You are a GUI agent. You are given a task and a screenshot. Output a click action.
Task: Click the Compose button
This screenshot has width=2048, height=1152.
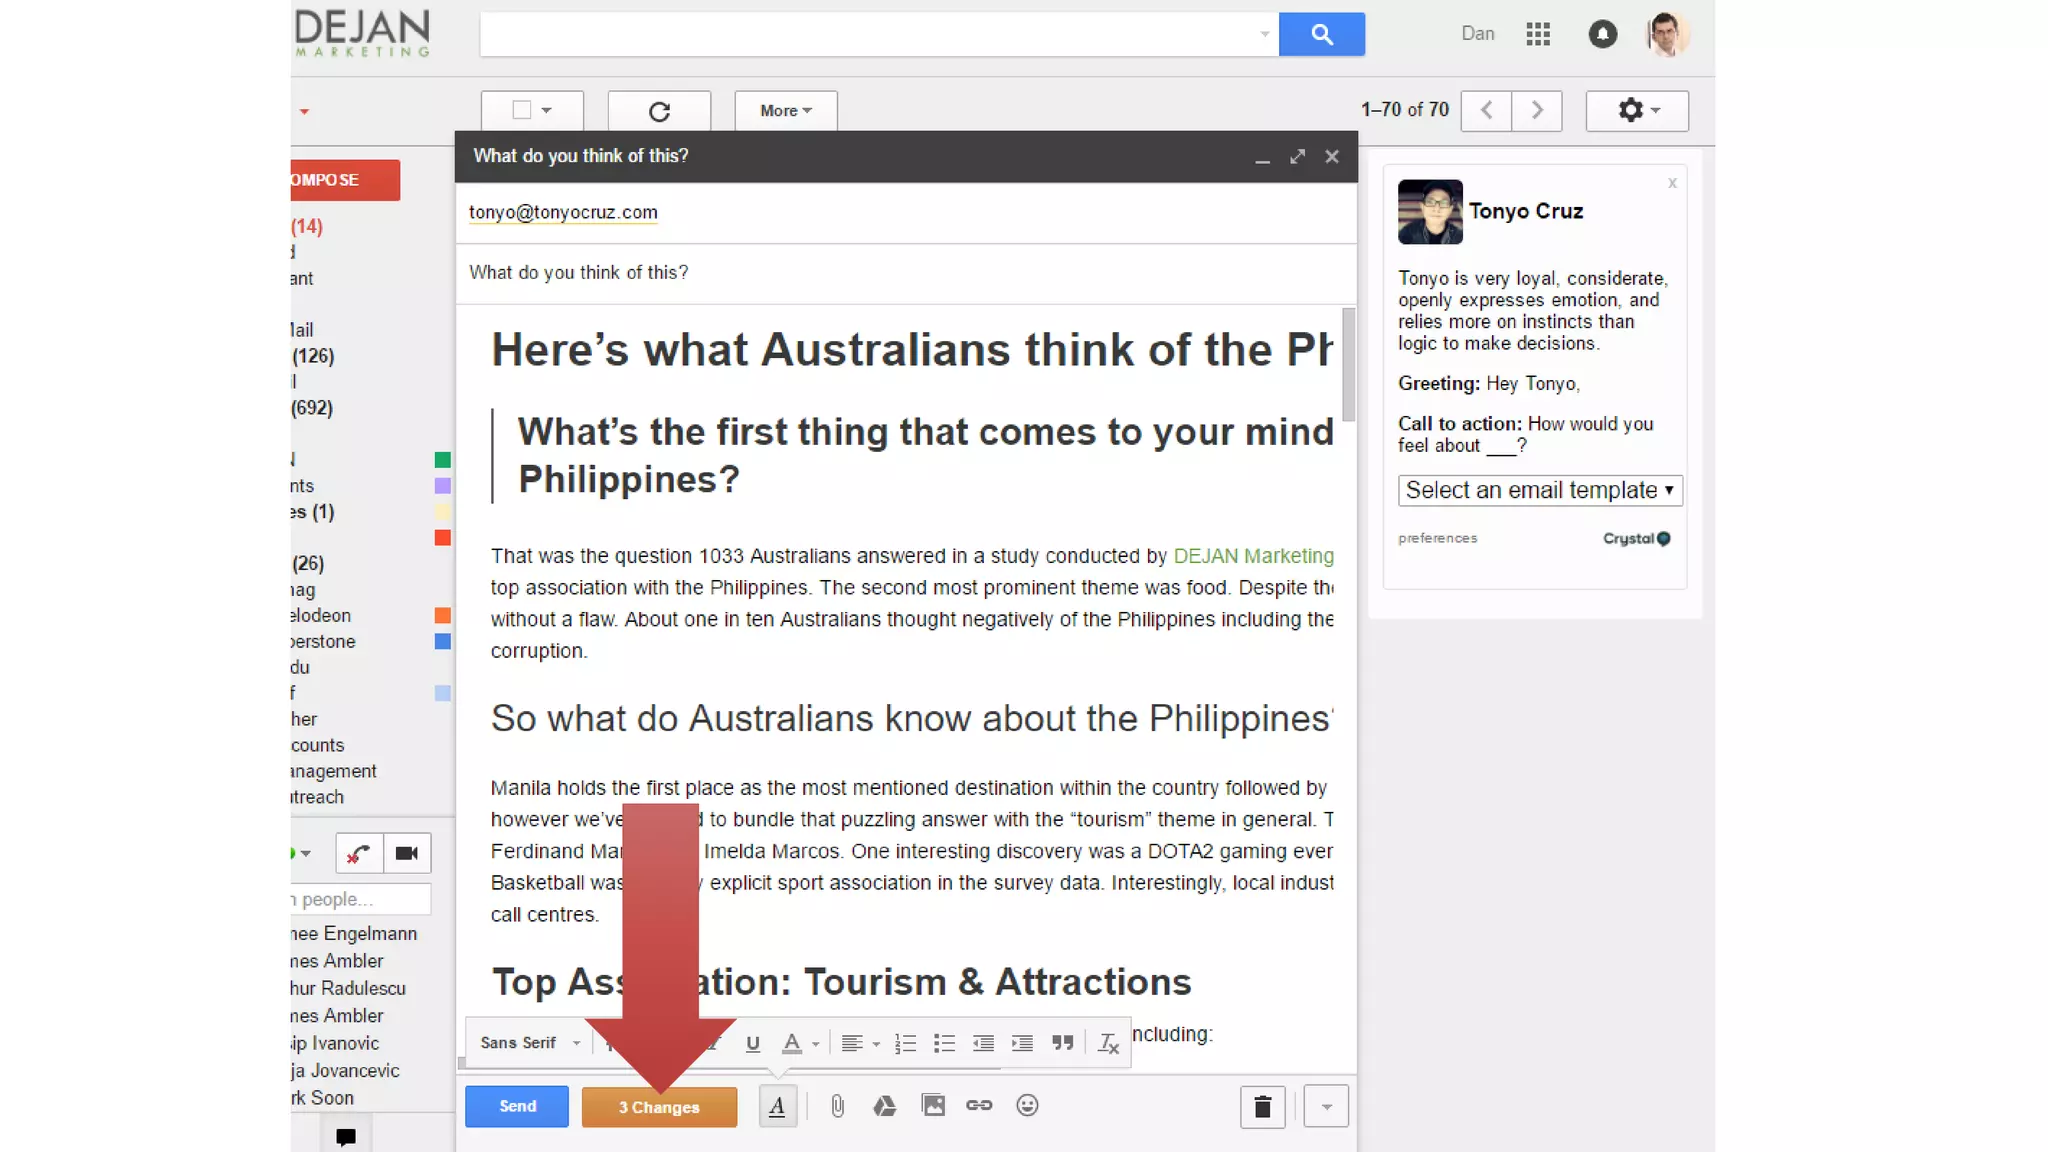tap(345, 180)
